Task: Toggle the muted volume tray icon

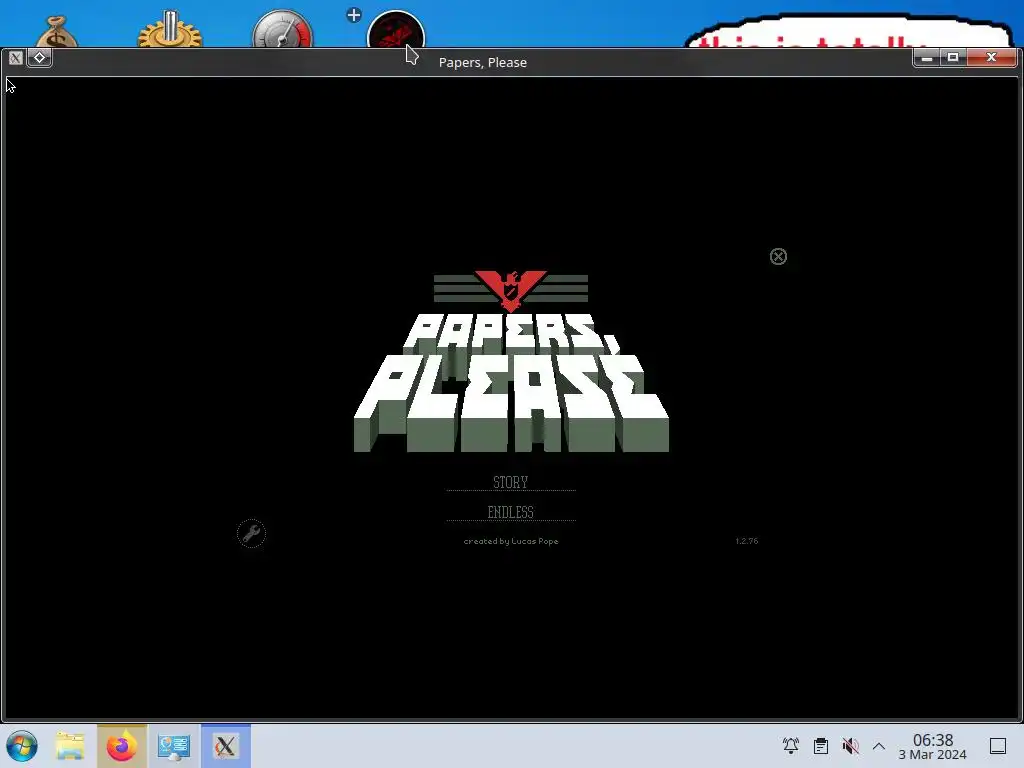Action: pyautogui.click(x=850, y=746)
